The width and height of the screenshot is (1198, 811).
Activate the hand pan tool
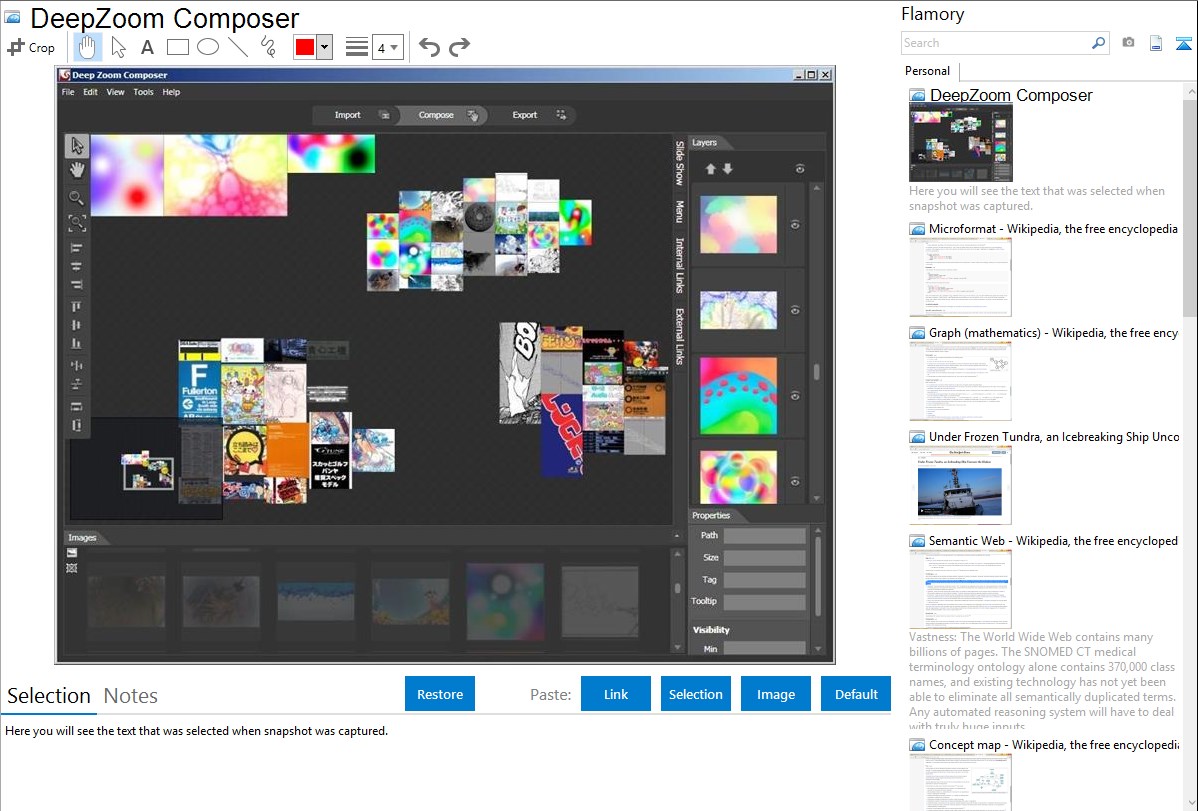(x=88, y=47)
